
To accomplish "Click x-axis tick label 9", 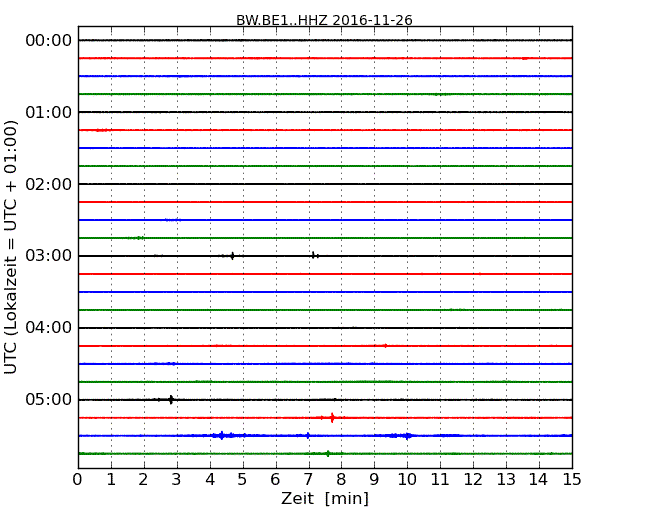I will [374, 480].
